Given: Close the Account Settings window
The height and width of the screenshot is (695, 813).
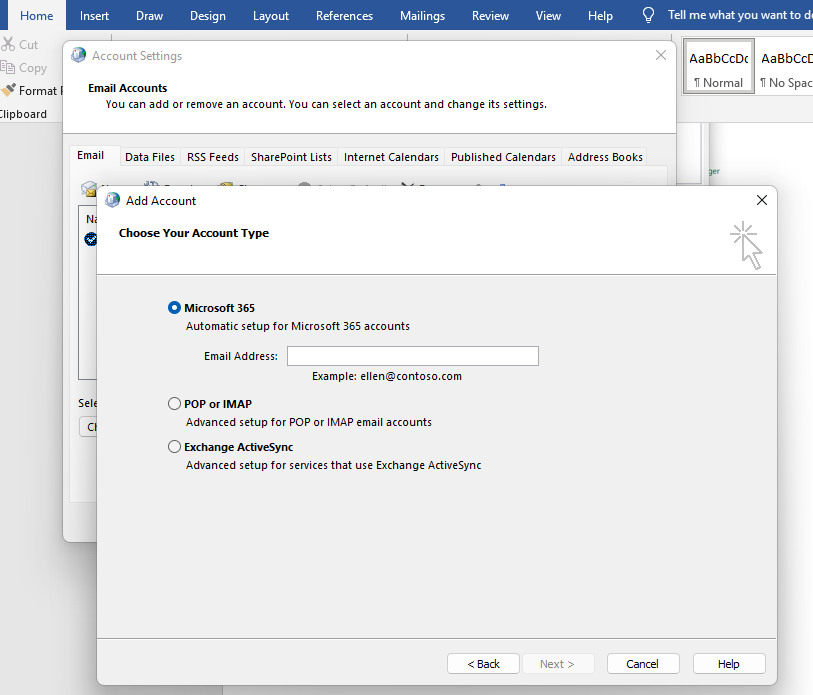Looking at the screenshot, I should click(x=661, y=55).
